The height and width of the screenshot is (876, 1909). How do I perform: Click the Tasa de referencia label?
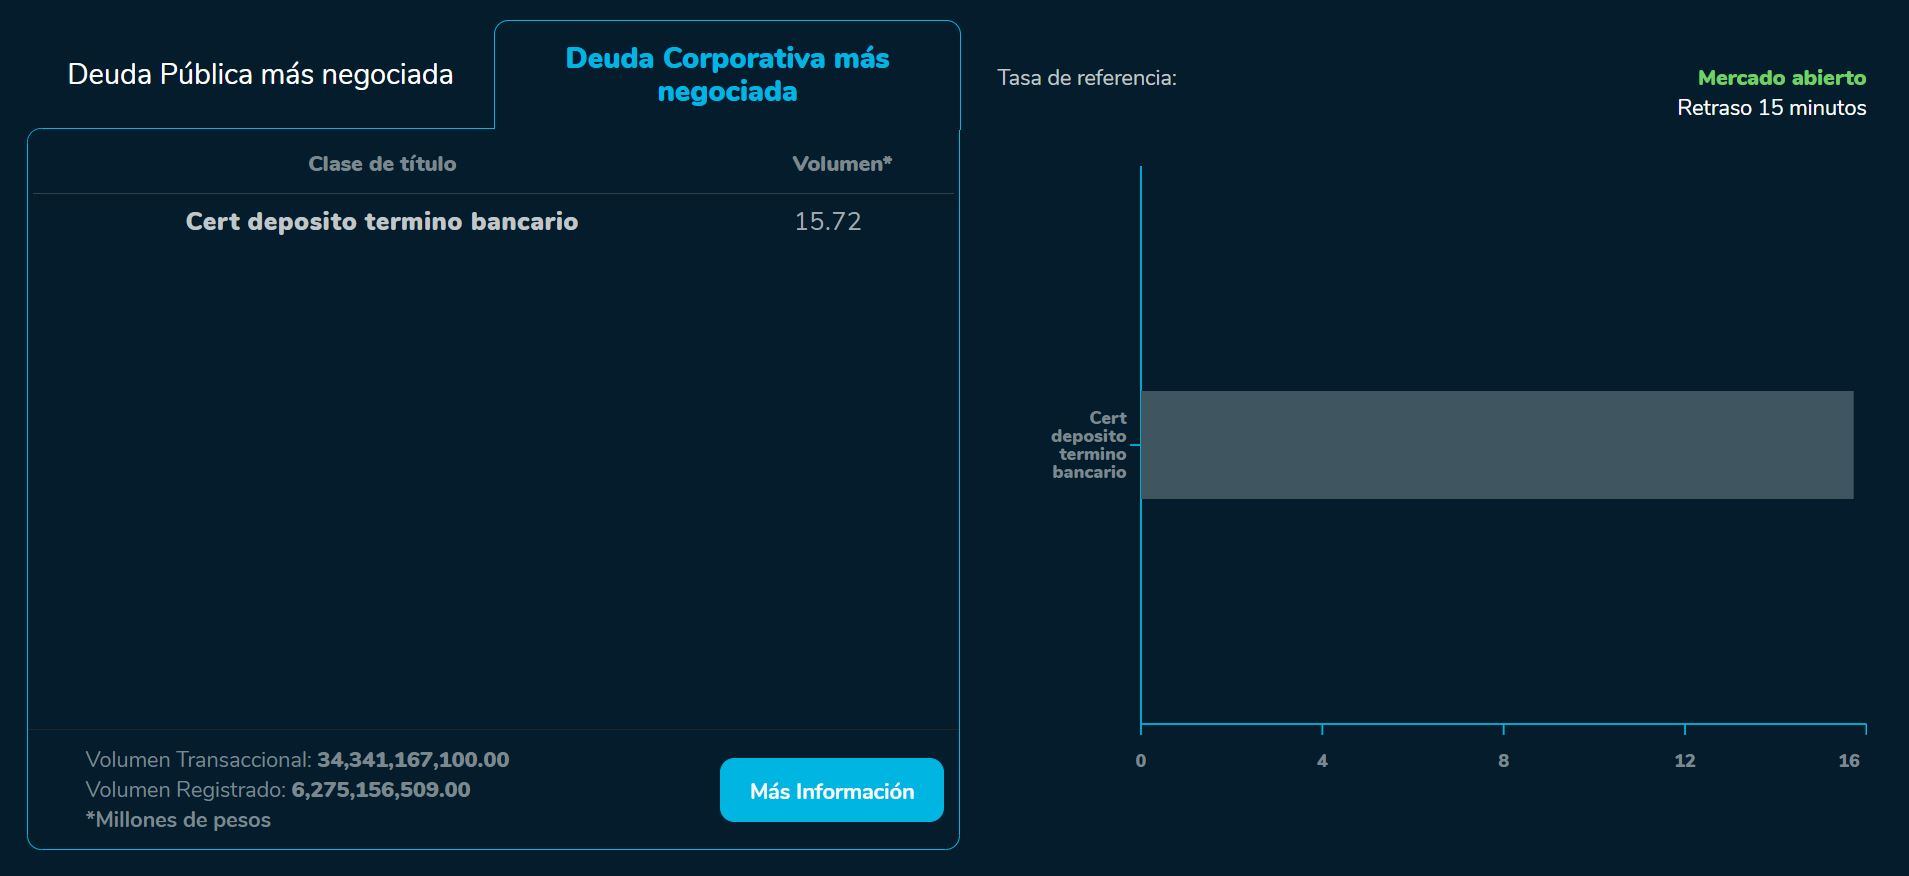click(x=1087, y=78)
